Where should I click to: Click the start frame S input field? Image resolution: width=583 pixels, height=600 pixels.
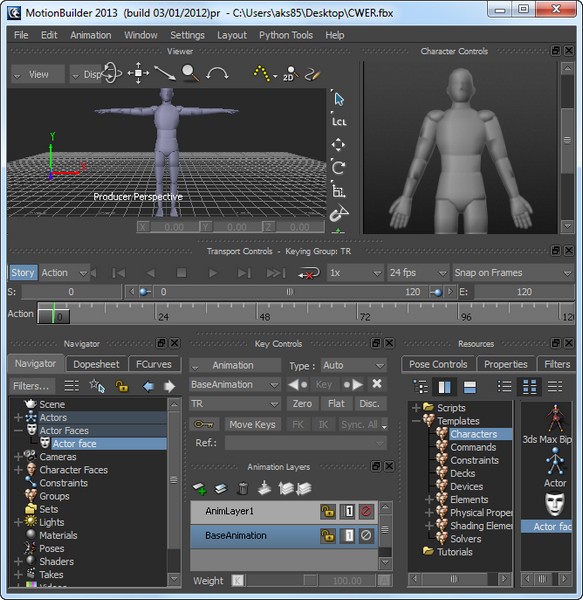(x=71, y=292)
